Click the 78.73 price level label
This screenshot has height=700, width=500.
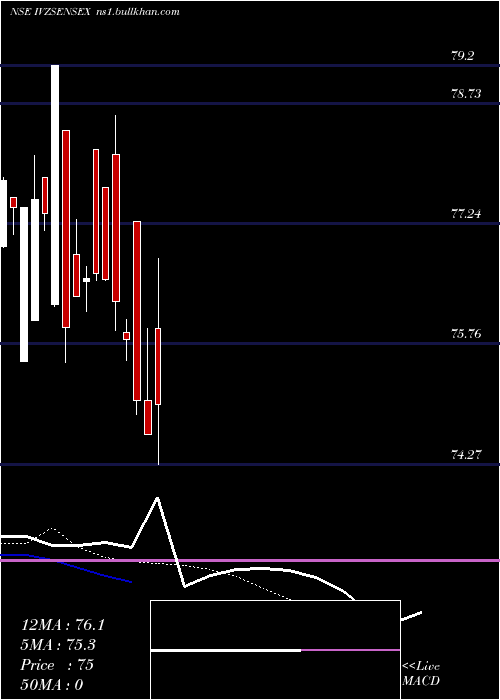pyautogui.click(x=466, y=94)
